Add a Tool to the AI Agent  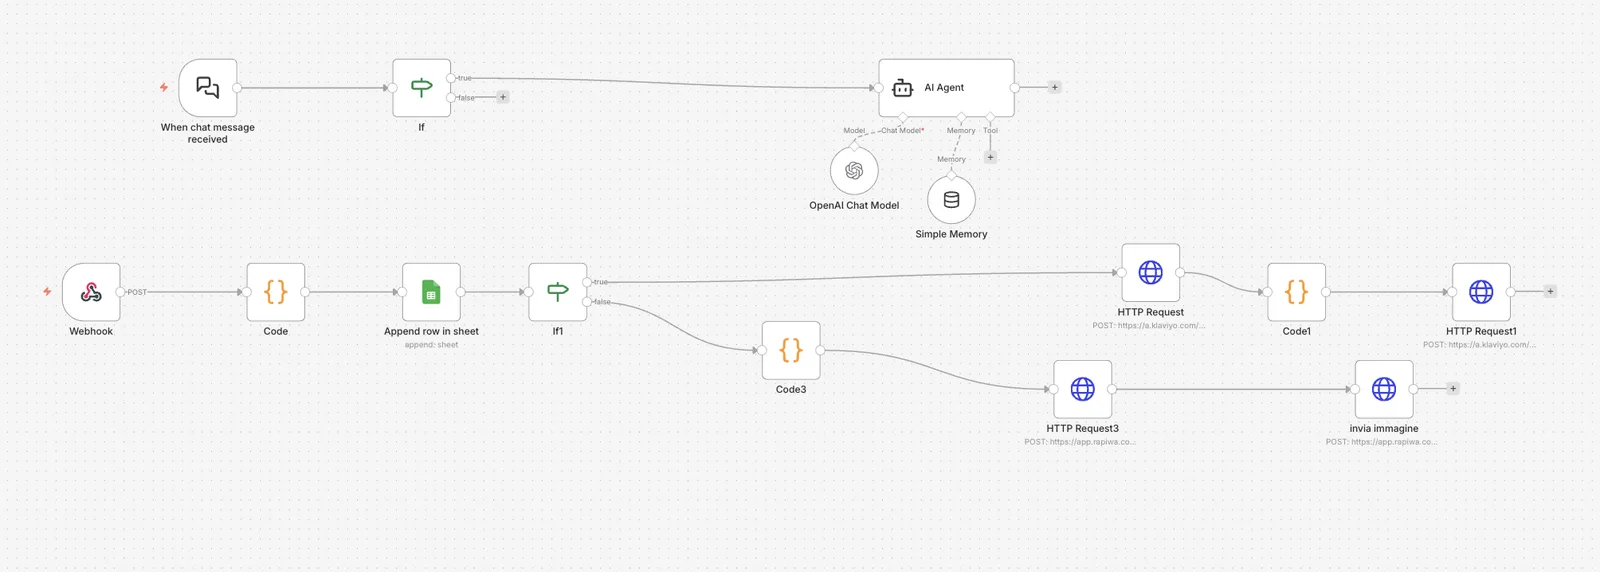(x=990, y=157)
